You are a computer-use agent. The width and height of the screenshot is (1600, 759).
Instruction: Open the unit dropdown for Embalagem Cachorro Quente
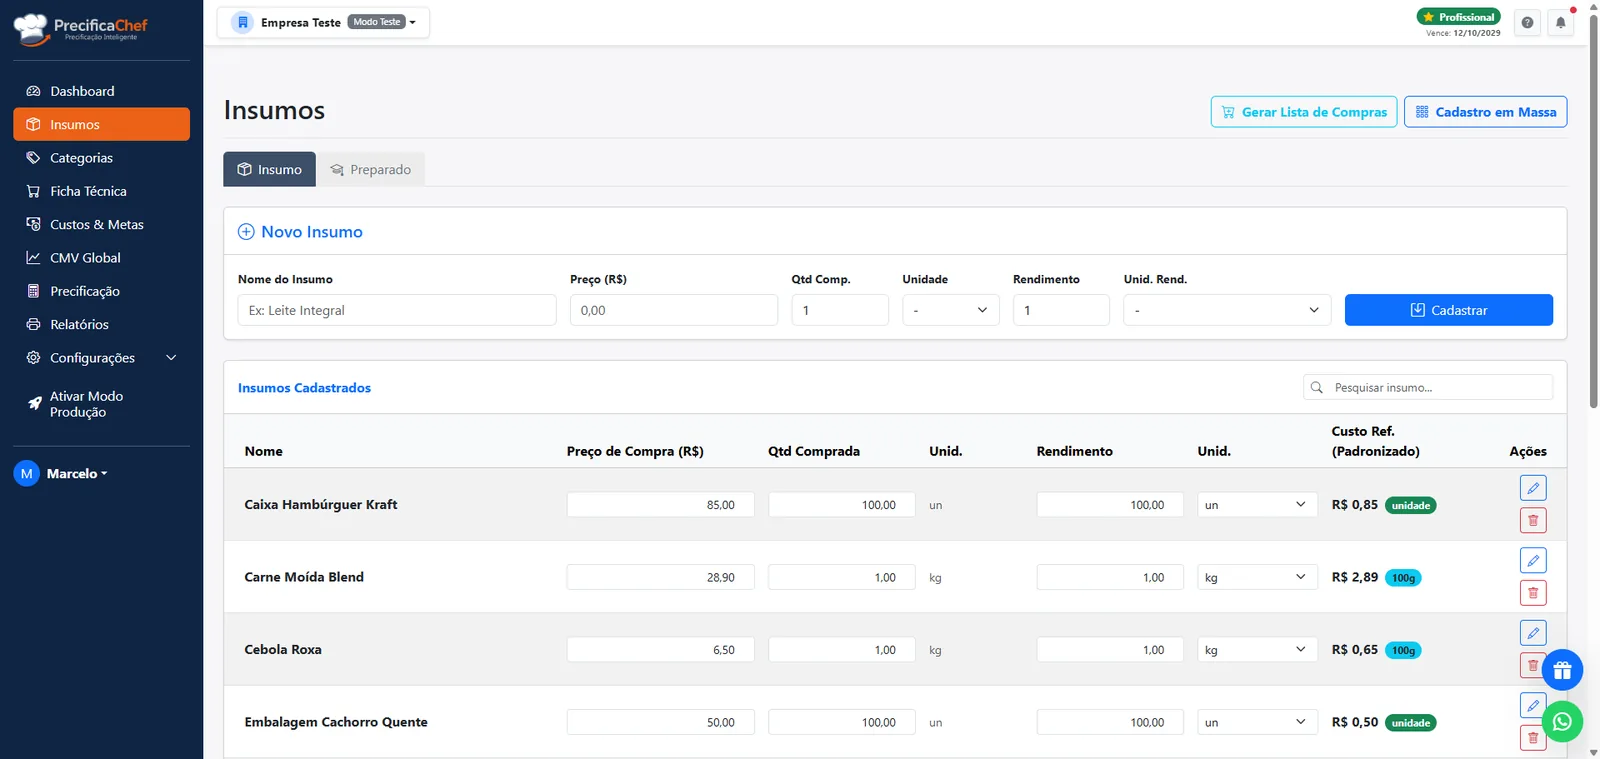pos(1257,722)
